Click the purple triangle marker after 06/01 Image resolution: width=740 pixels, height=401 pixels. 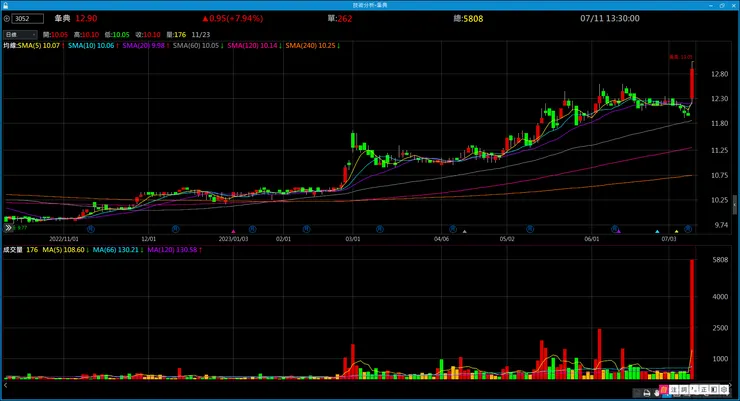pos(619,231)
